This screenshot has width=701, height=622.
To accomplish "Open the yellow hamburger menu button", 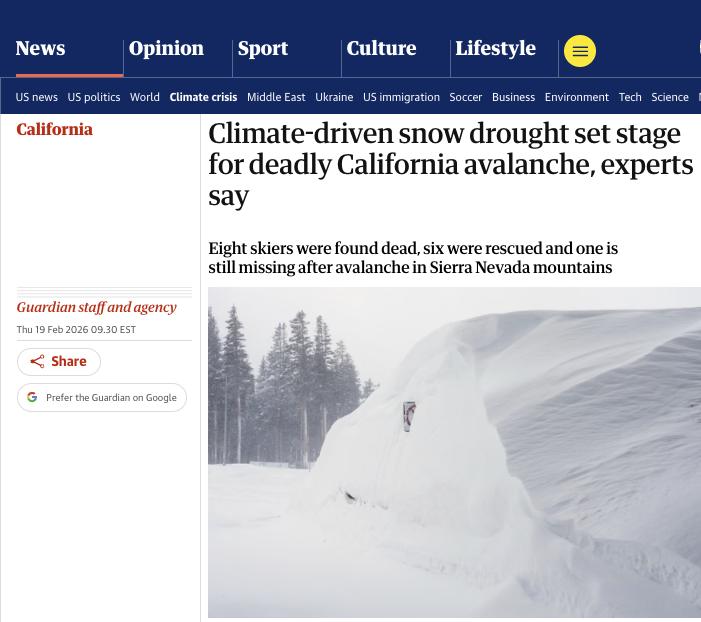I will [x=579, y=51].
